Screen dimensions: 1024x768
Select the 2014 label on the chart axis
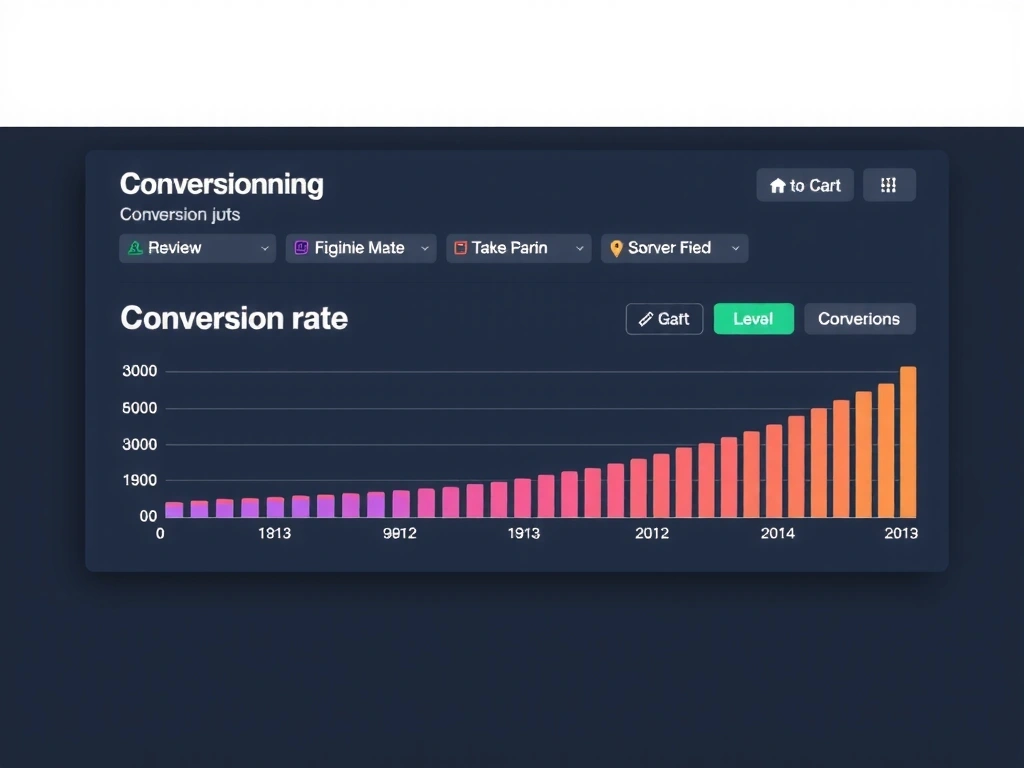coord(778,534)
